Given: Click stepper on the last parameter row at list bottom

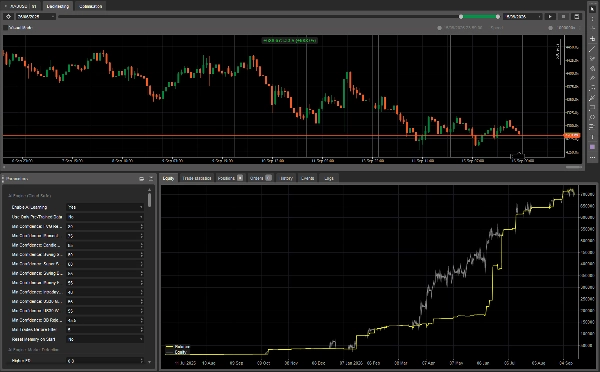Looking at the screenshot, I should [142, 361].
